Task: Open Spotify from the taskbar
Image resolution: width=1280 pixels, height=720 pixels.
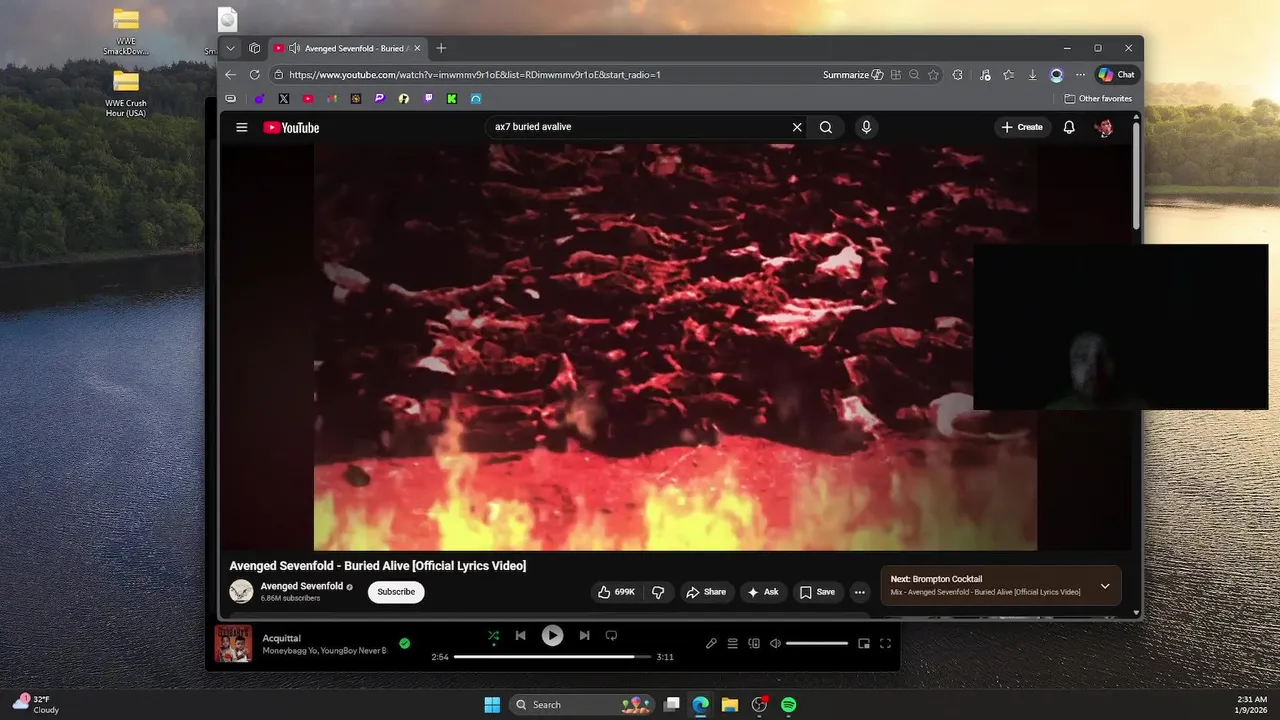Action: coord(788,705)
